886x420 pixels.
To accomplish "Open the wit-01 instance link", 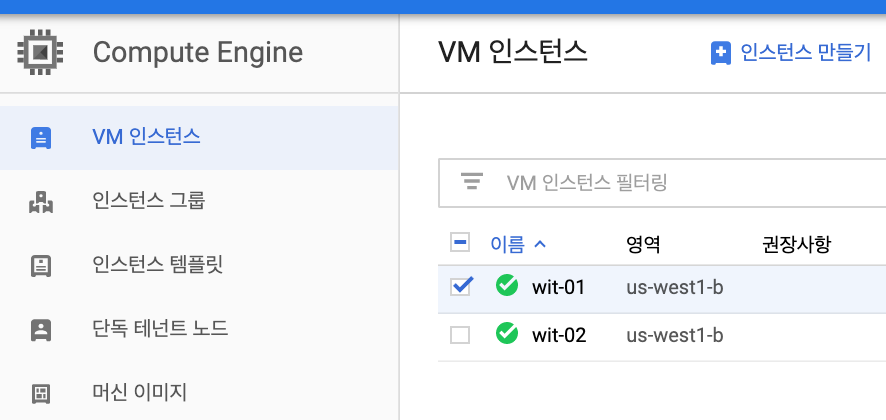I will [x=558, y=288].
